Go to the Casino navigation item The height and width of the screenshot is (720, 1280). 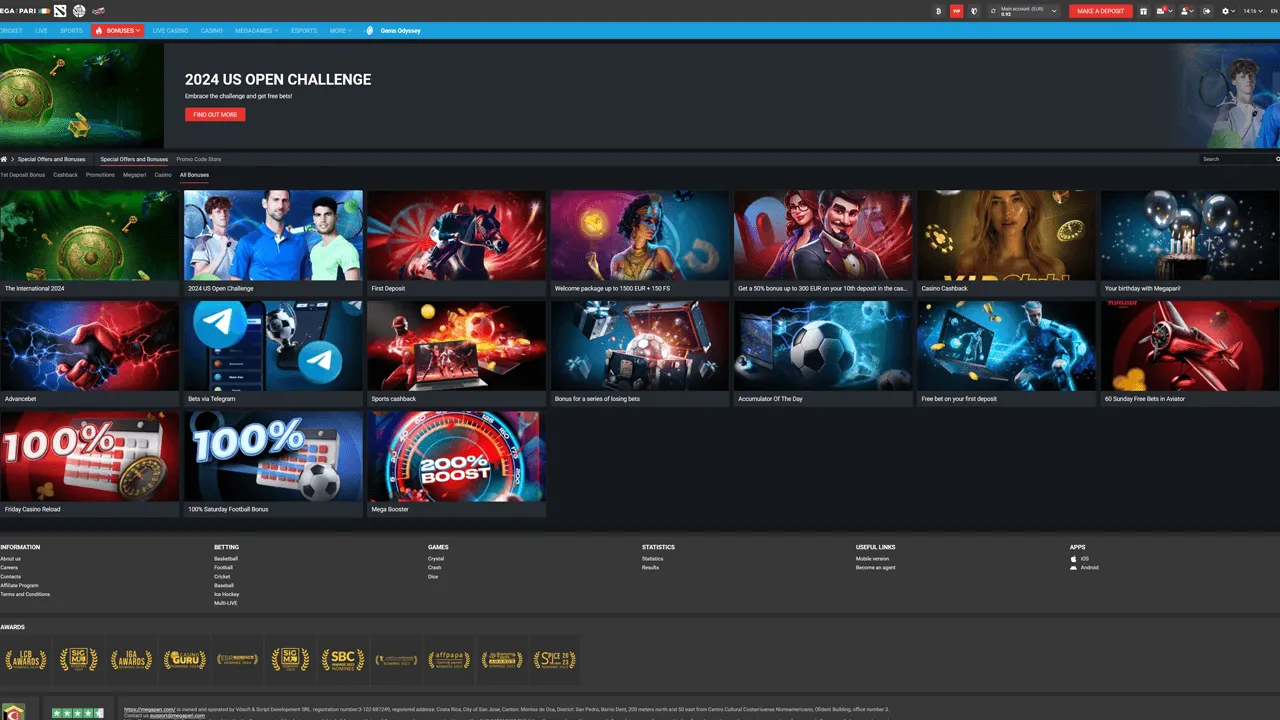(x=212, y=31)
